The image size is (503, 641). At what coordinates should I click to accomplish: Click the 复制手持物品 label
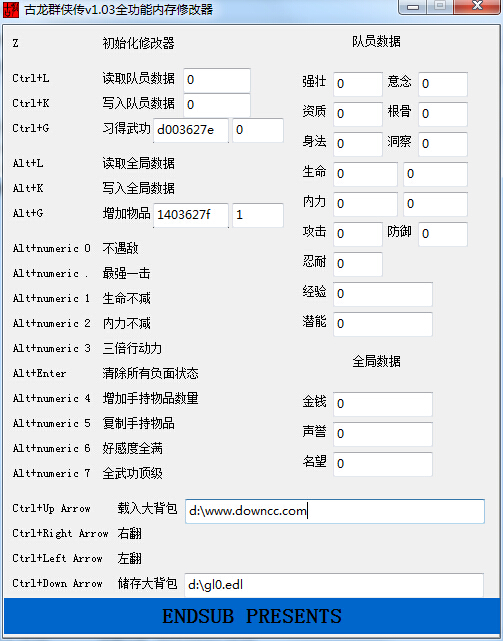click(138, 423)
